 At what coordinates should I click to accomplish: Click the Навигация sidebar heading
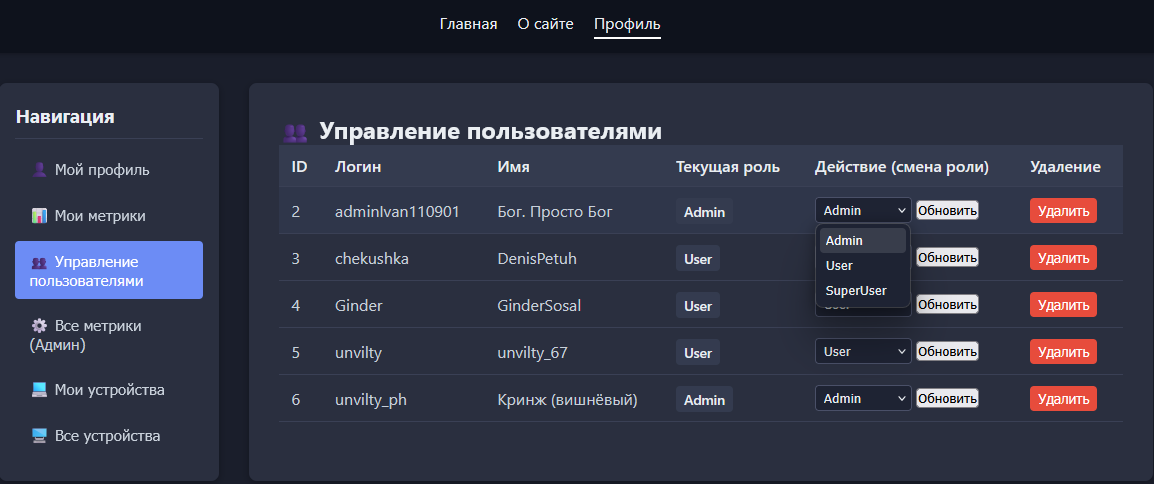[x=65, y=116]
